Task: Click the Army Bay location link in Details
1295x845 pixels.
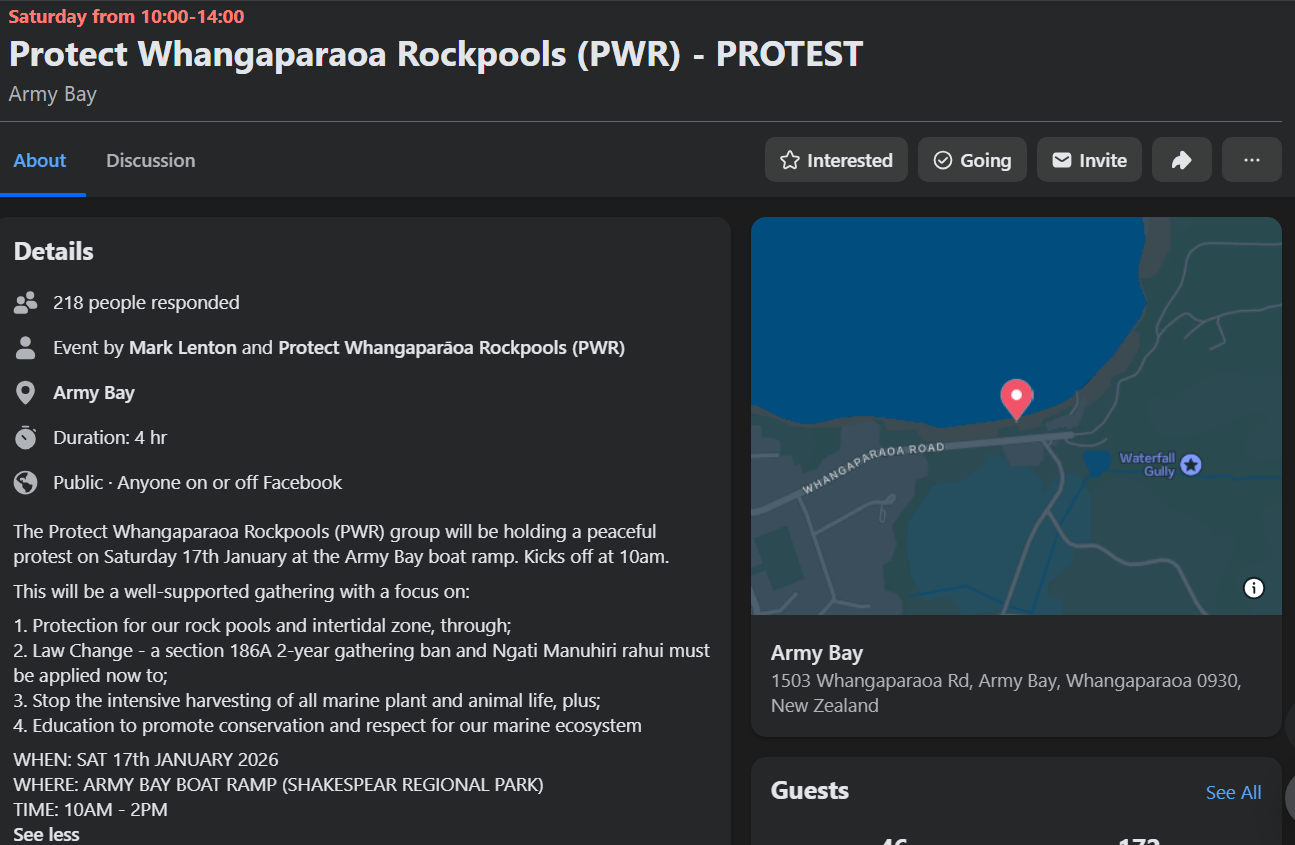Action: 94,393
